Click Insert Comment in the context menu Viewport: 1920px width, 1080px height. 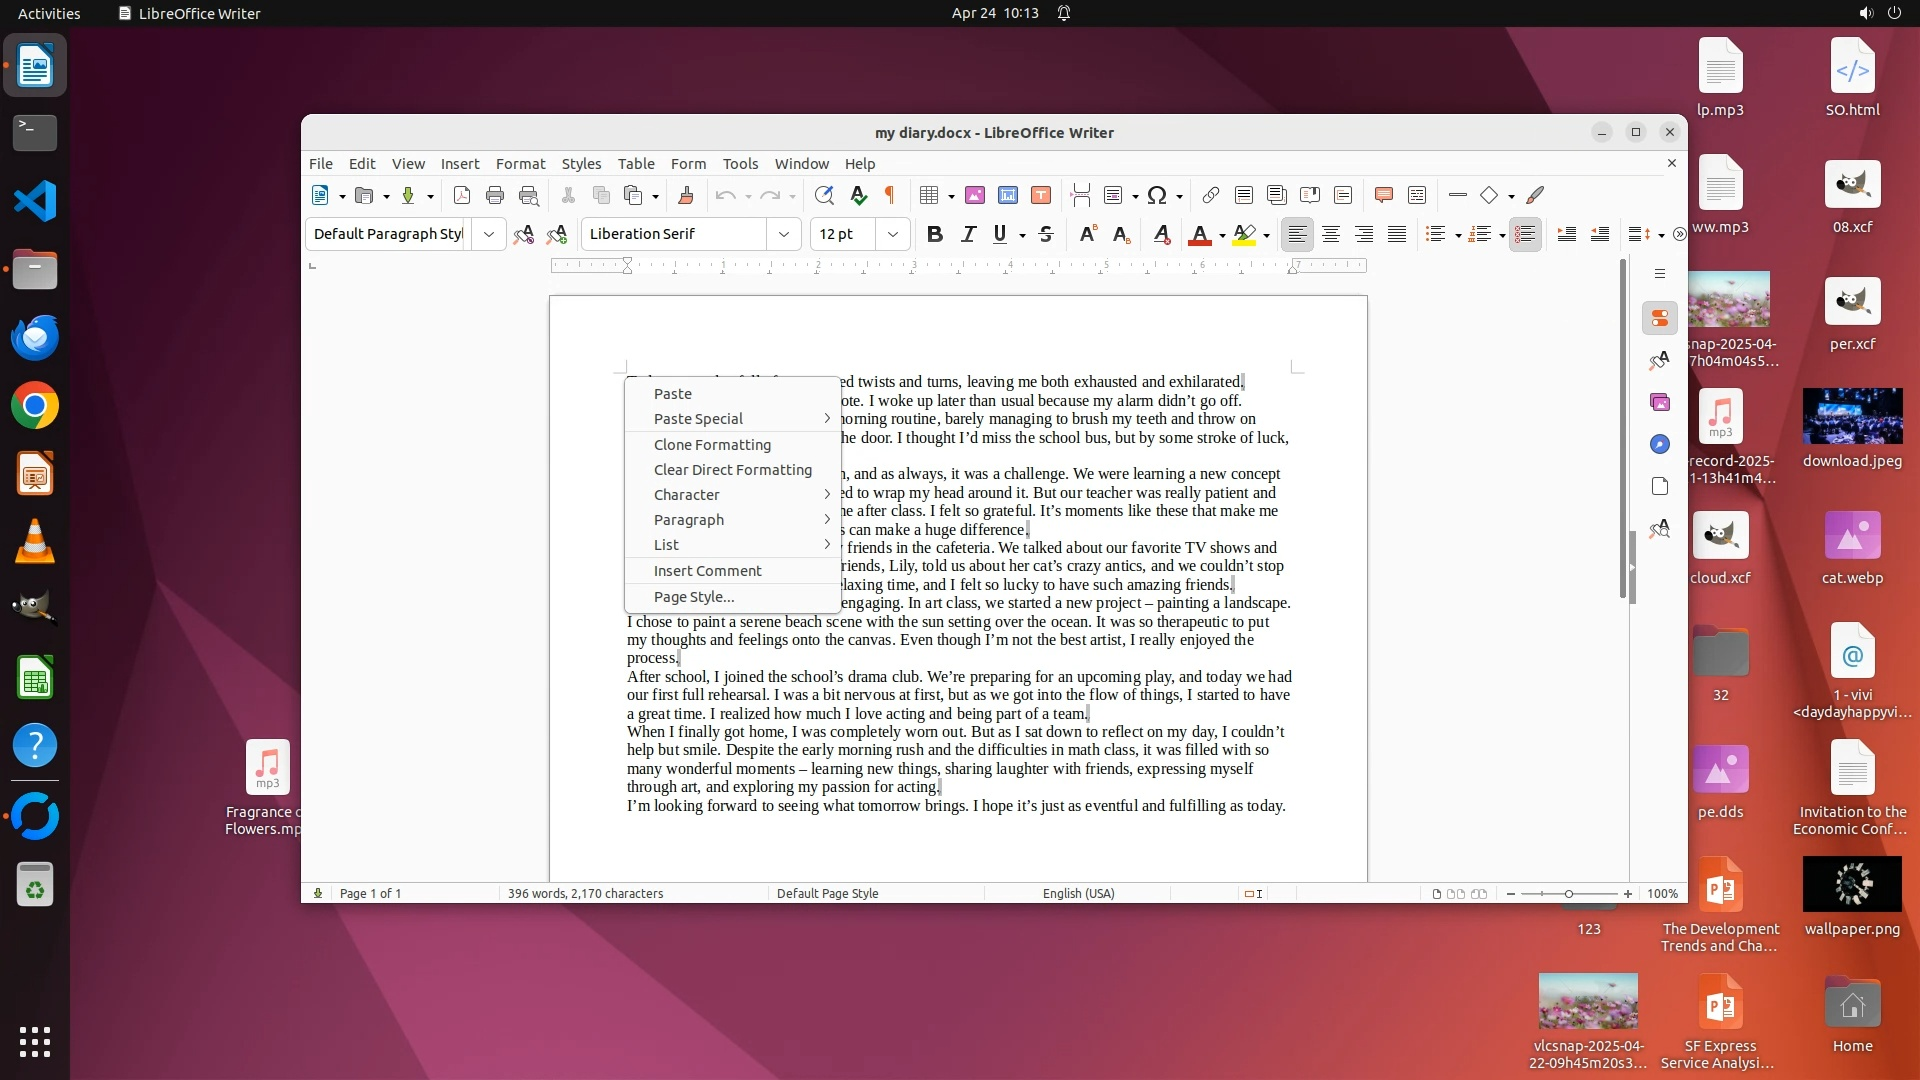click(707, 571)
